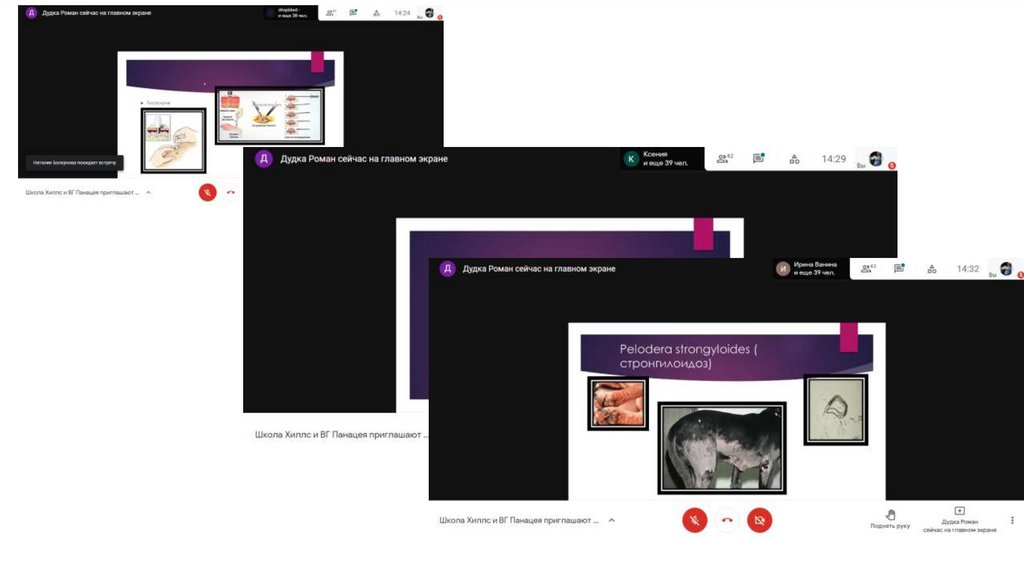Click the purple 'Д' presenter avatar in back window

pos(31,12)
